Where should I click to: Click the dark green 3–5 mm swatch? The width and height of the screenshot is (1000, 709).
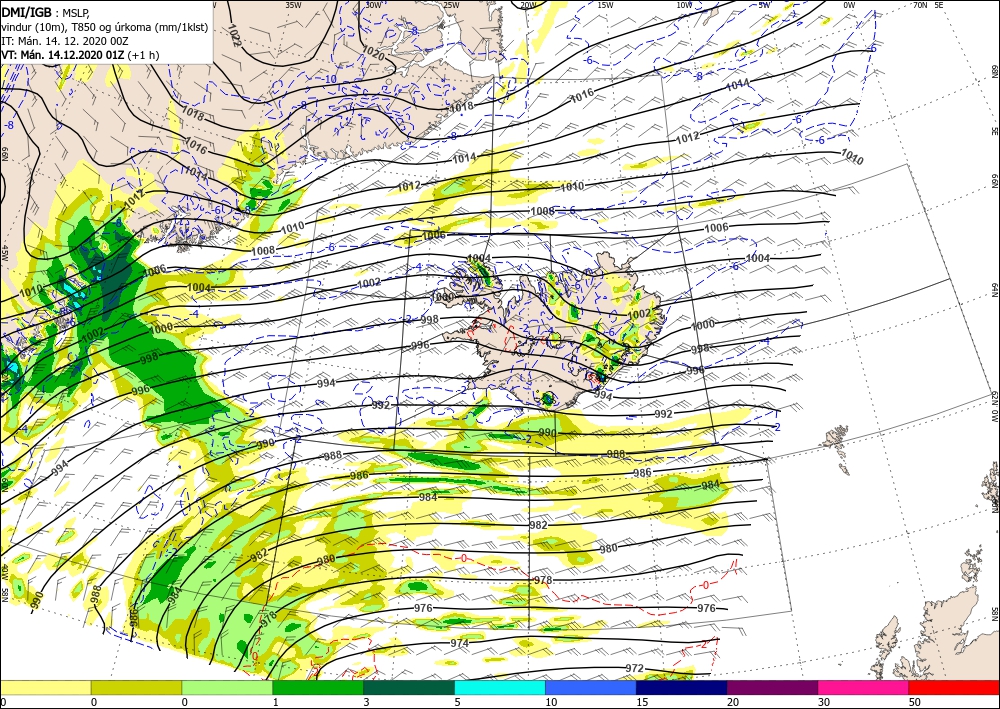(x=409, y=687)
